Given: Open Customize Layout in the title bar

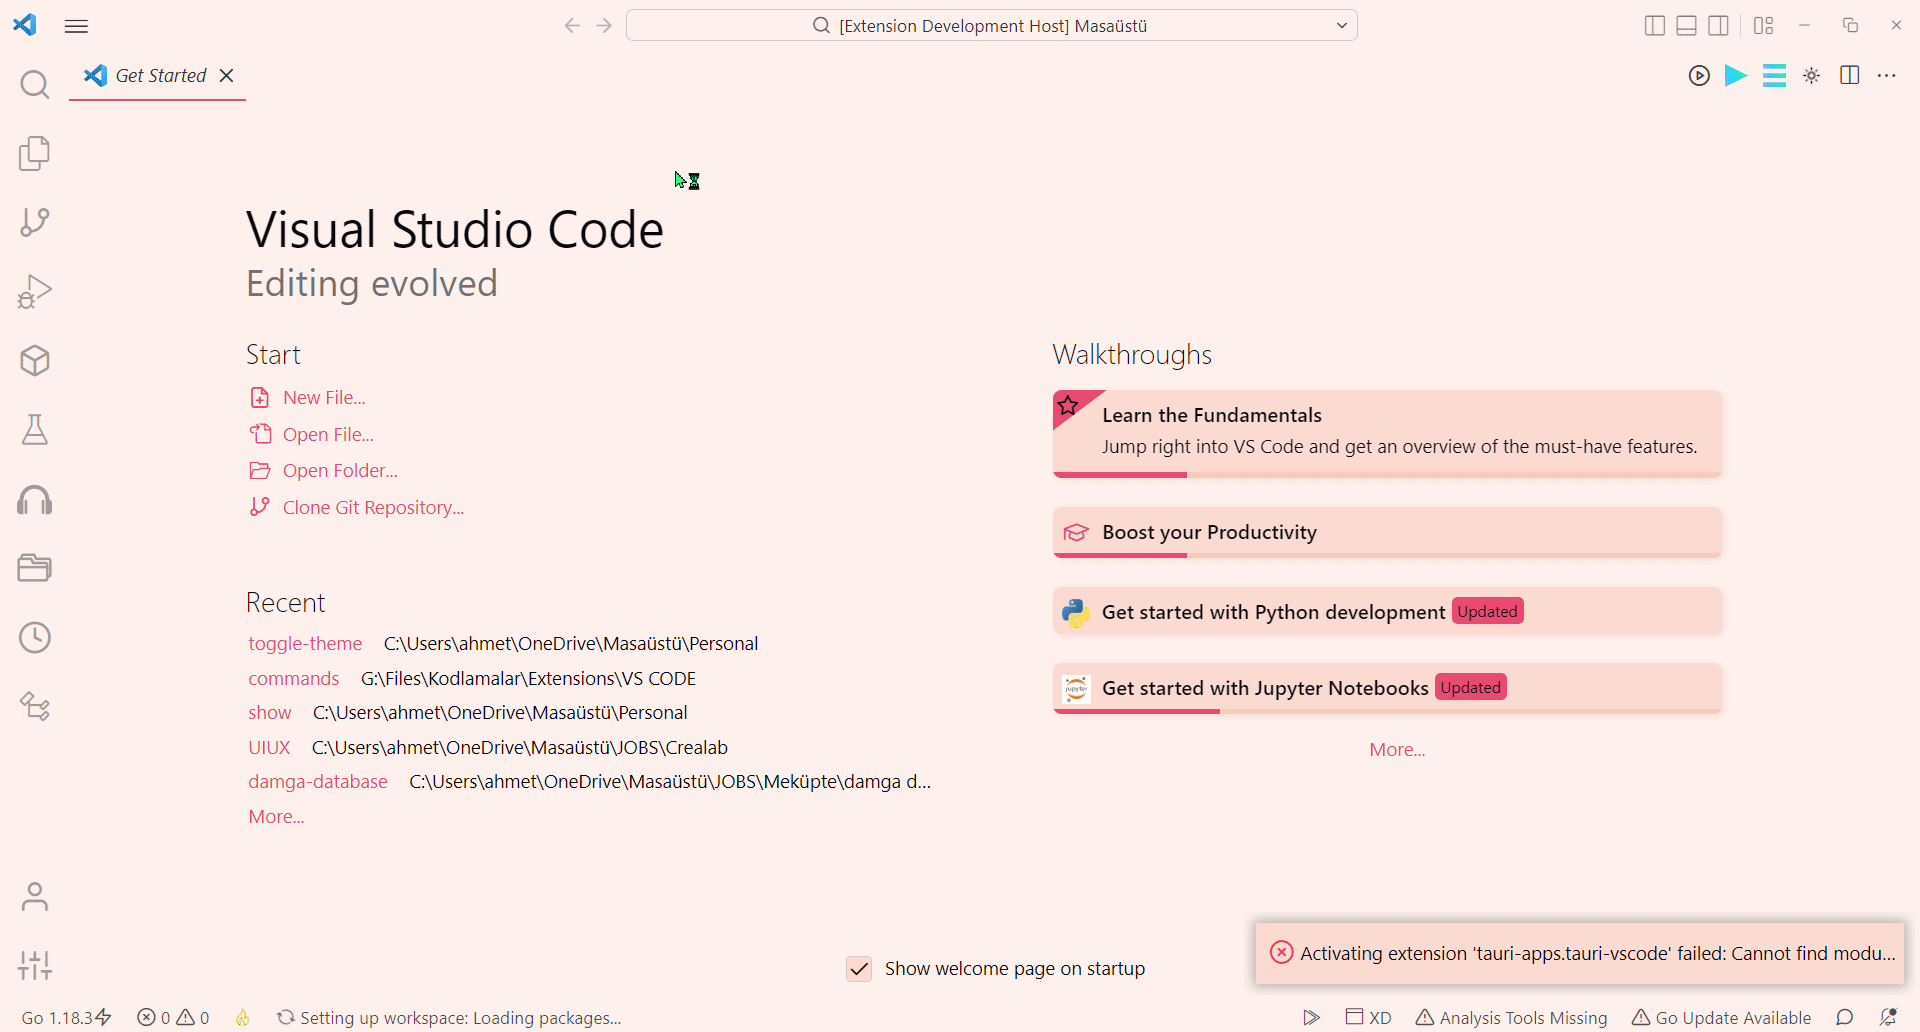Looking at the screenshot, I should (1763, 26).
